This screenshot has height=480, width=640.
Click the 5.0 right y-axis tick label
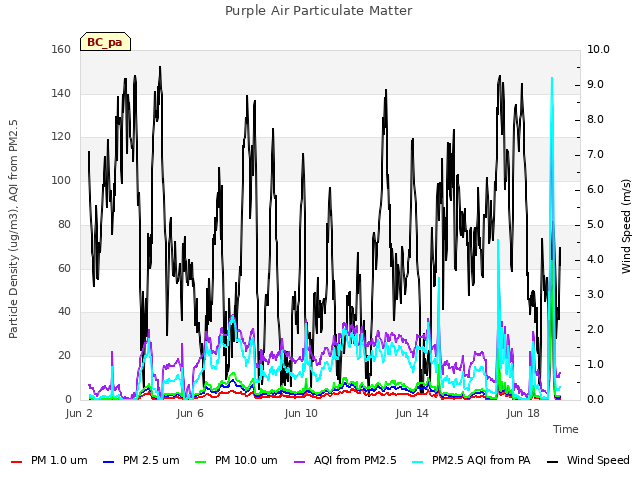coord(595,224)
